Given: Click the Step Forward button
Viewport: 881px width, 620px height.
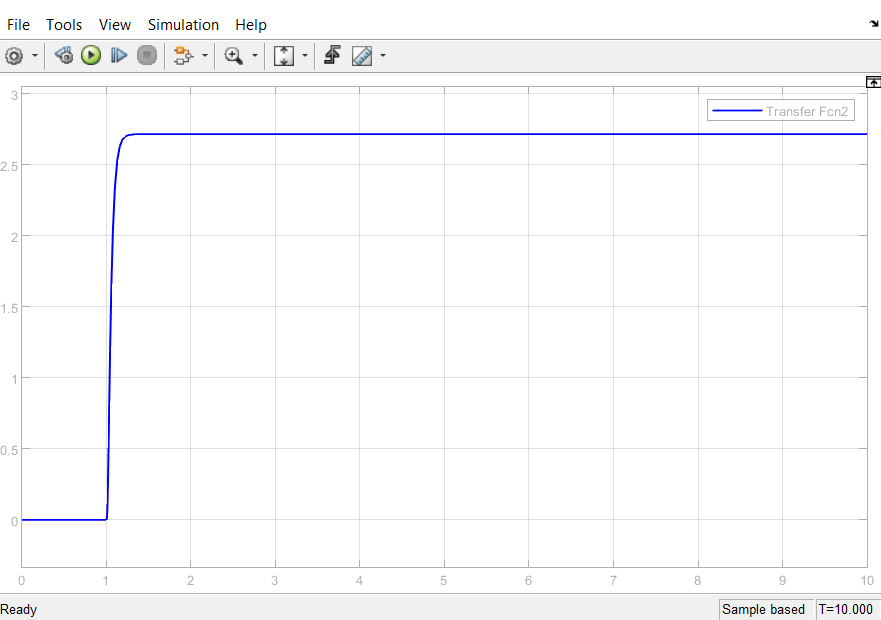Looking at the screenshot, I should (x=119, y=55).
